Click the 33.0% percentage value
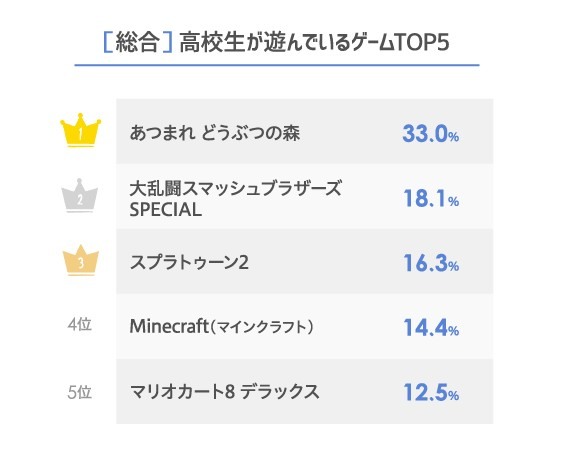The height and width of the screenshot is (458, 563). pos(431,134)
